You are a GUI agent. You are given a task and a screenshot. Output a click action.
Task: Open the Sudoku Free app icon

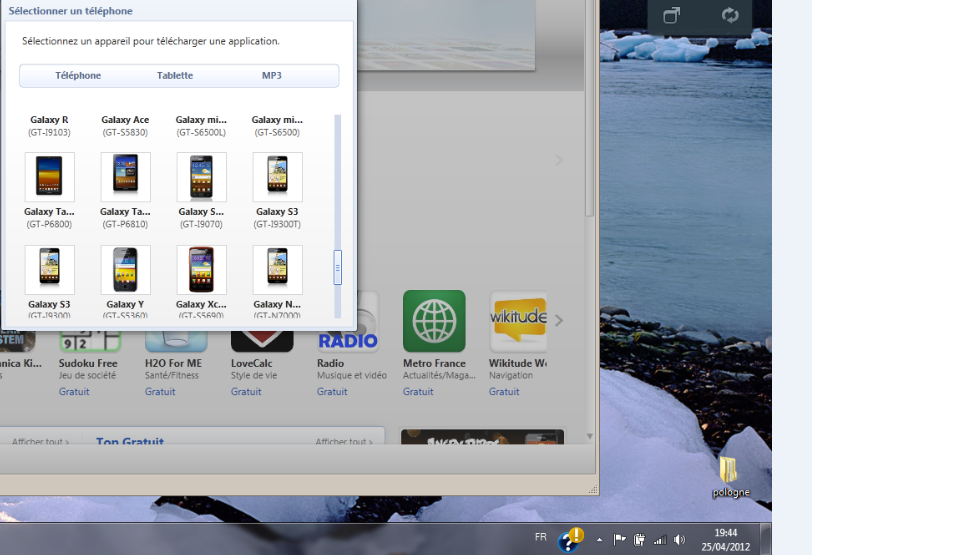click(90, 341)
